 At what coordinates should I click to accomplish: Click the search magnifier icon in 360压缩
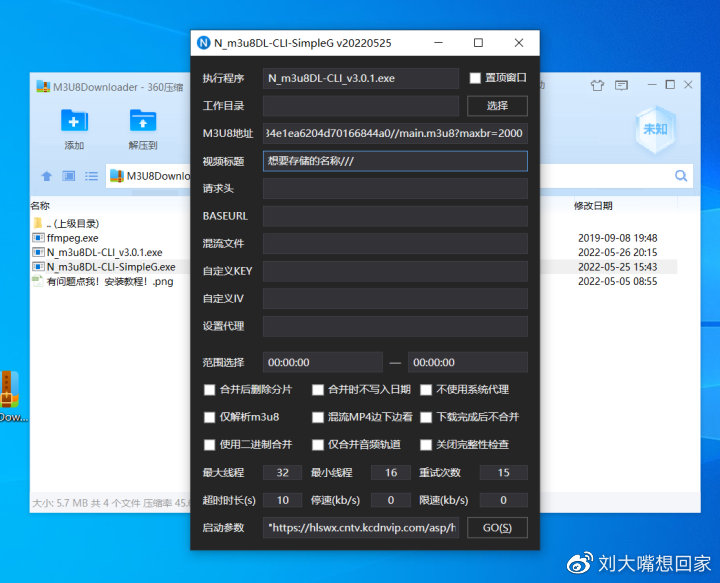[681, 176]
